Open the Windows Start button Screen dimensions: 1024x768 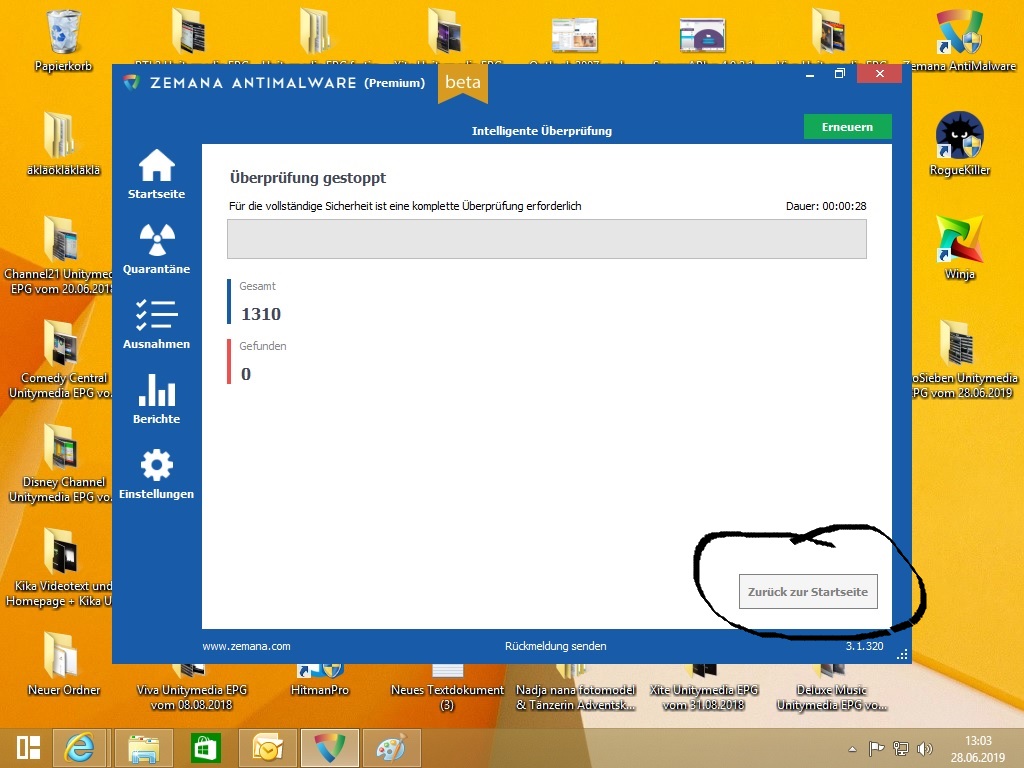pyautogui.click(x=28, y=748)
